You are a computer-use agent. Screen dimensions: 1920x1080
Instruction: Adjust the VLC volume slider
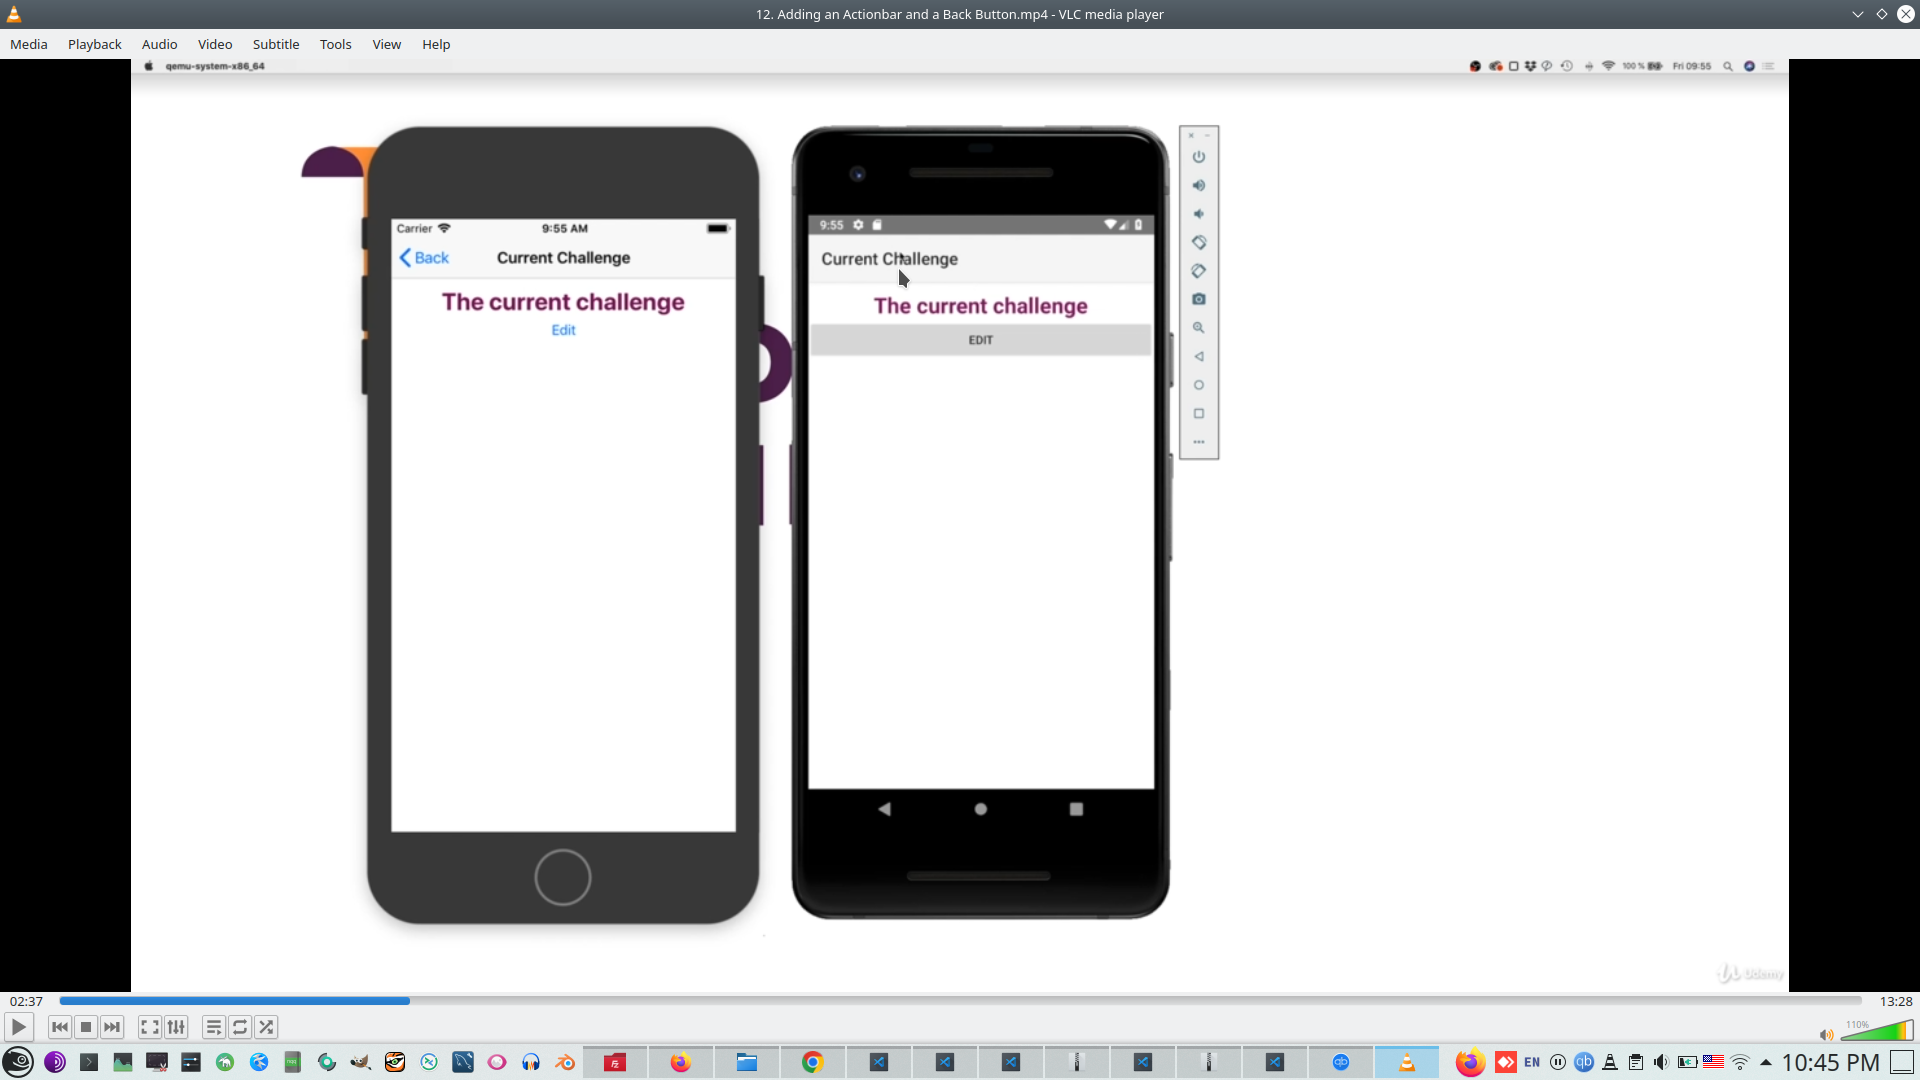(x=1878, y=1032)
